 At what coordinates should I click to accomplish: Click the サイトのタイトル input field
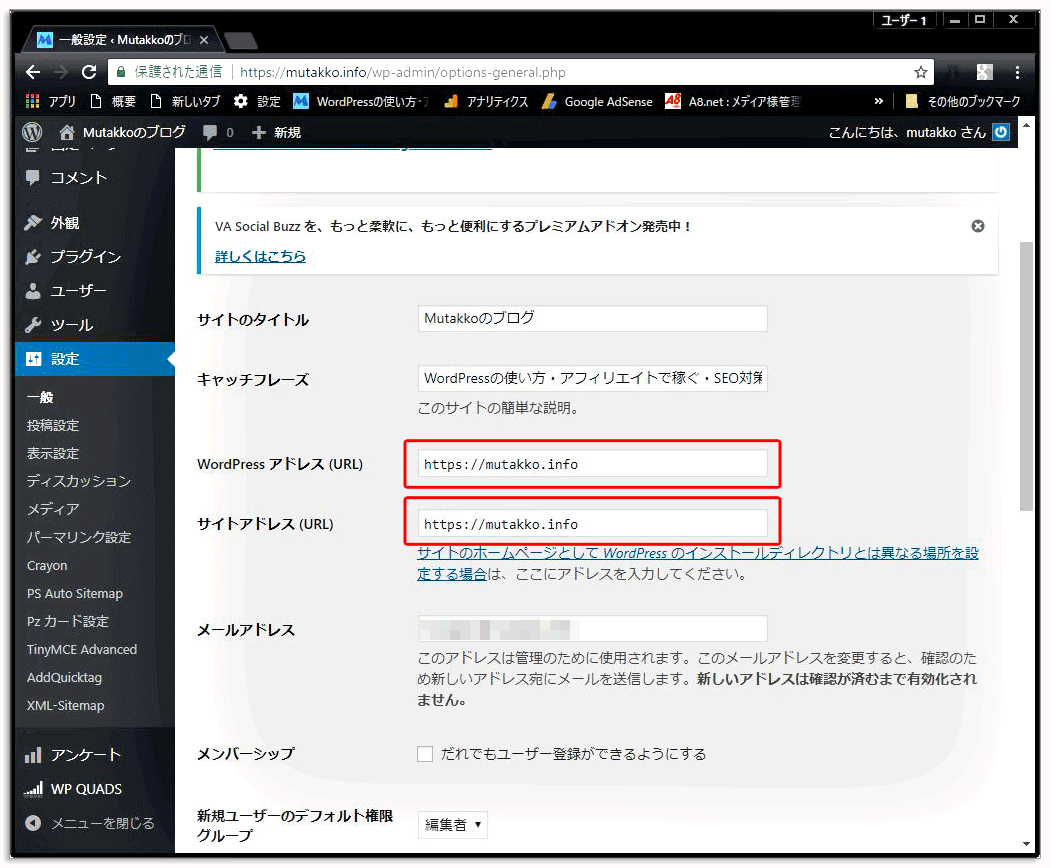click(x=592, y=317)
